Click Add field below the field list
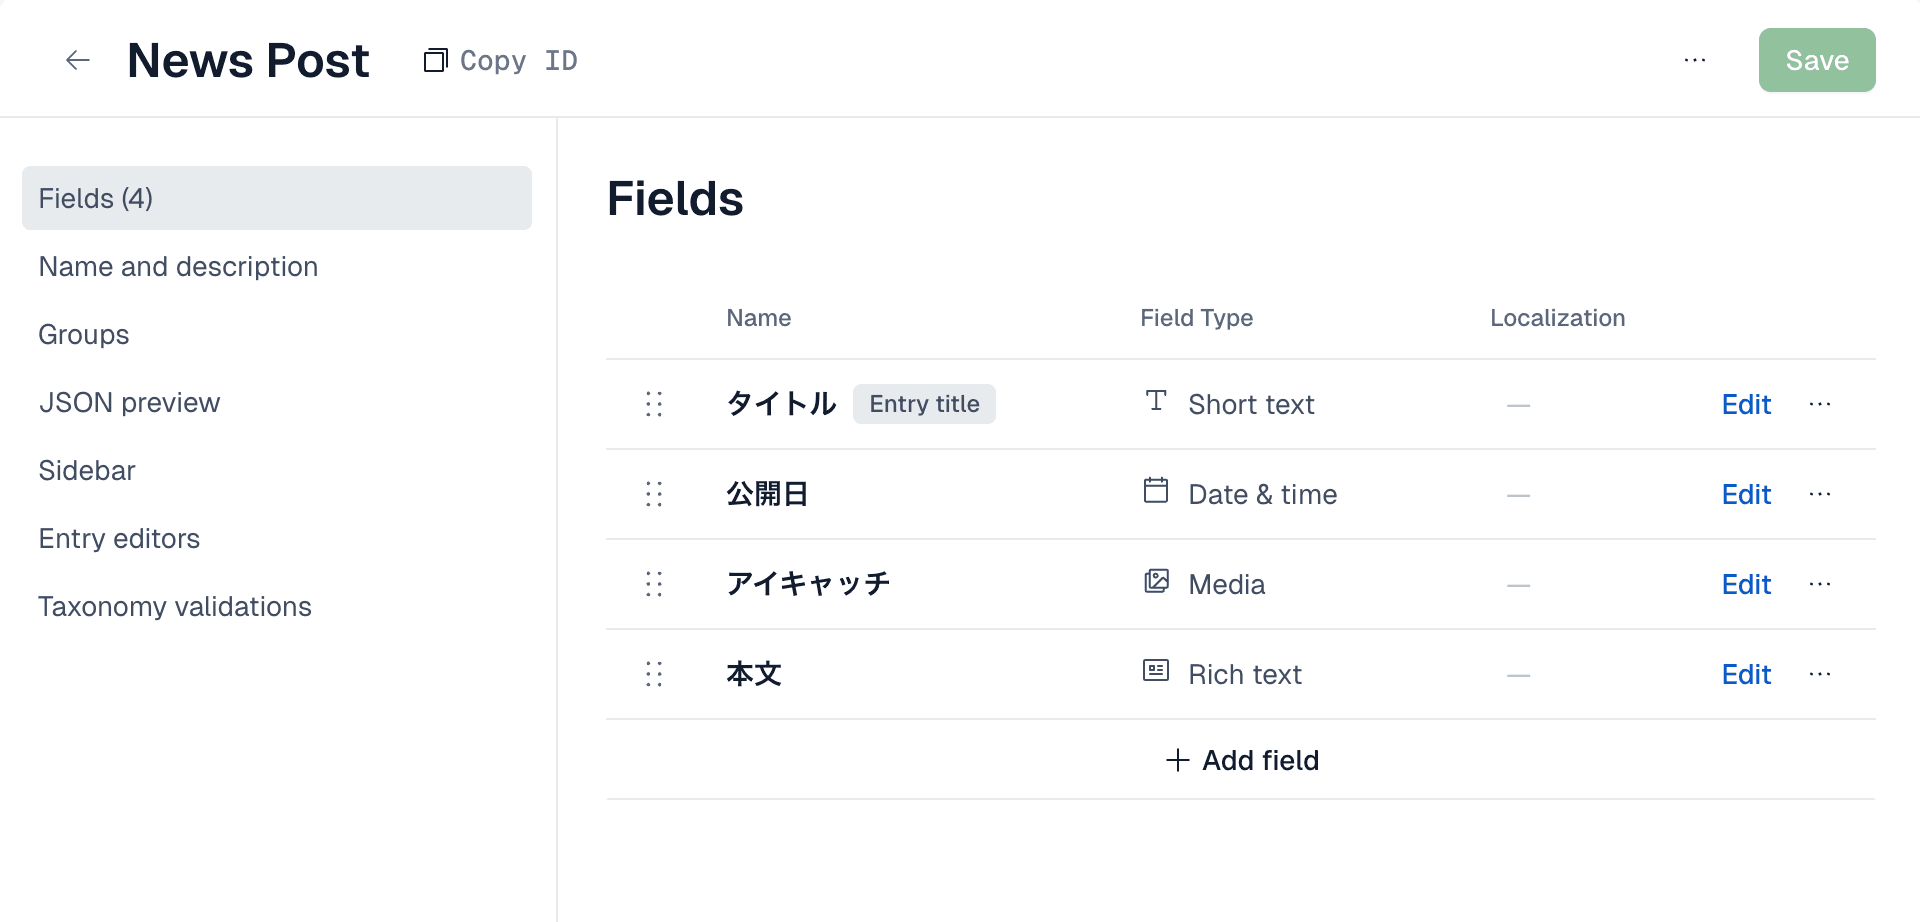The width and height of the screenshot is (1920, 922). click(1240, 760)
